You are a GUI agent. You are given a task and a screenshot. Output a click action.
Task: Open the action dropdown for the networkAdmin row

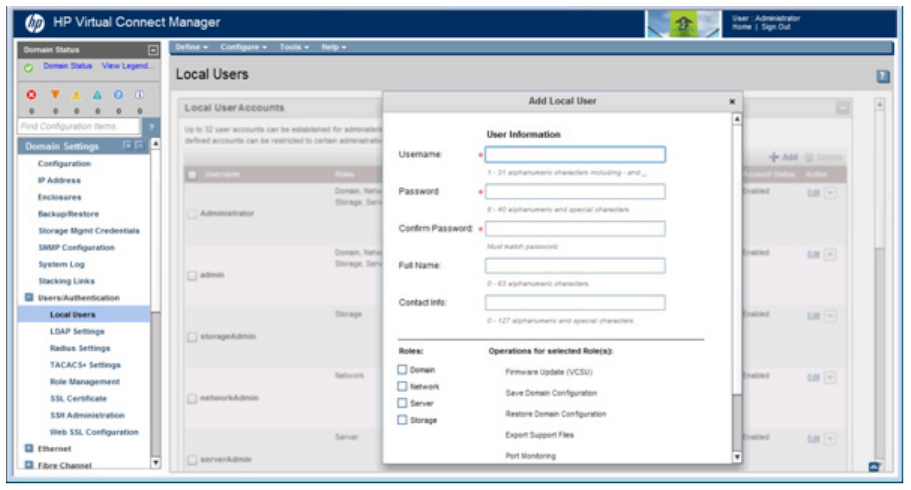830,378
